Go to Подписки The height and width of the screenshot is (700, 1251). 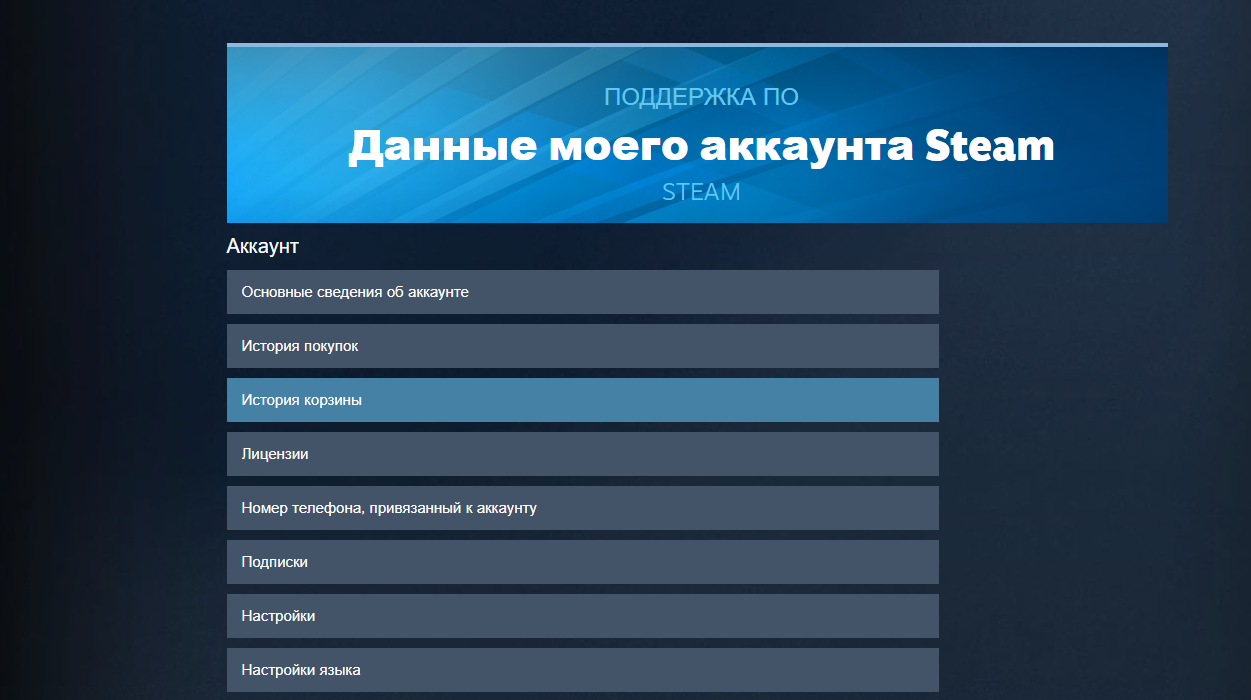[582, 562]
